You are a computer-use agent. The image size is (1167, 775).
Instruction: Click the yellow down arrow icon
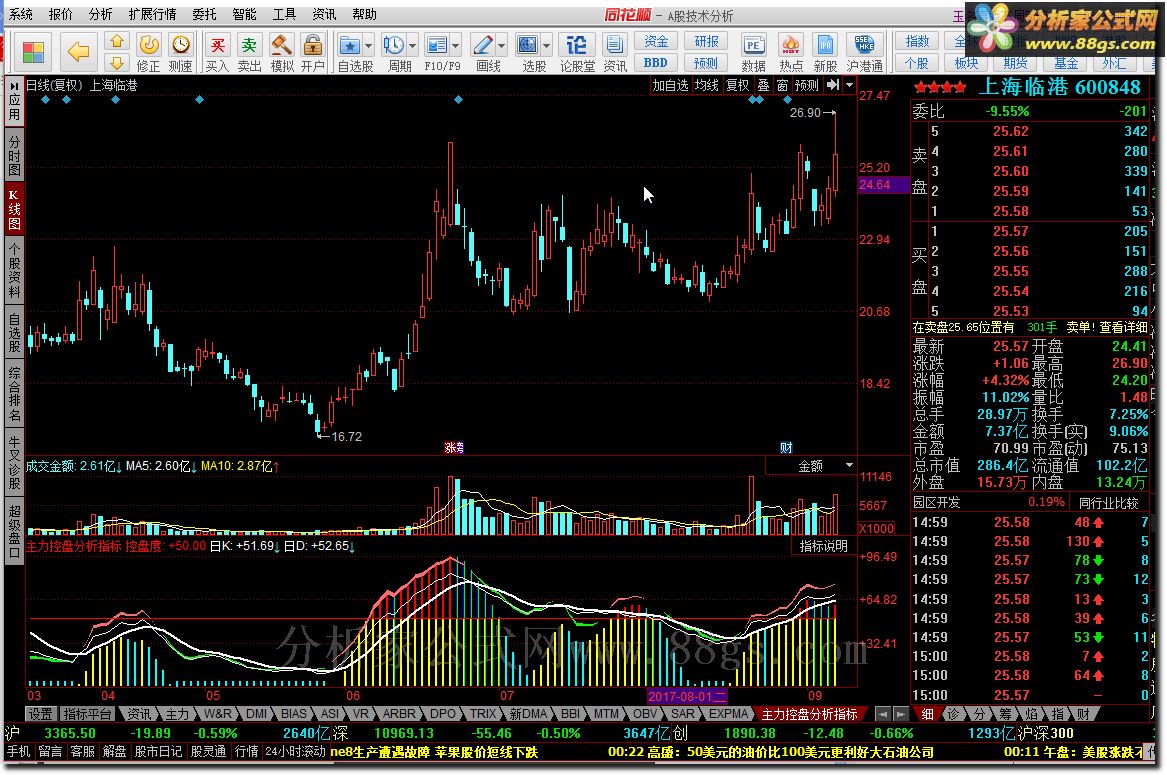pos(116,62)
